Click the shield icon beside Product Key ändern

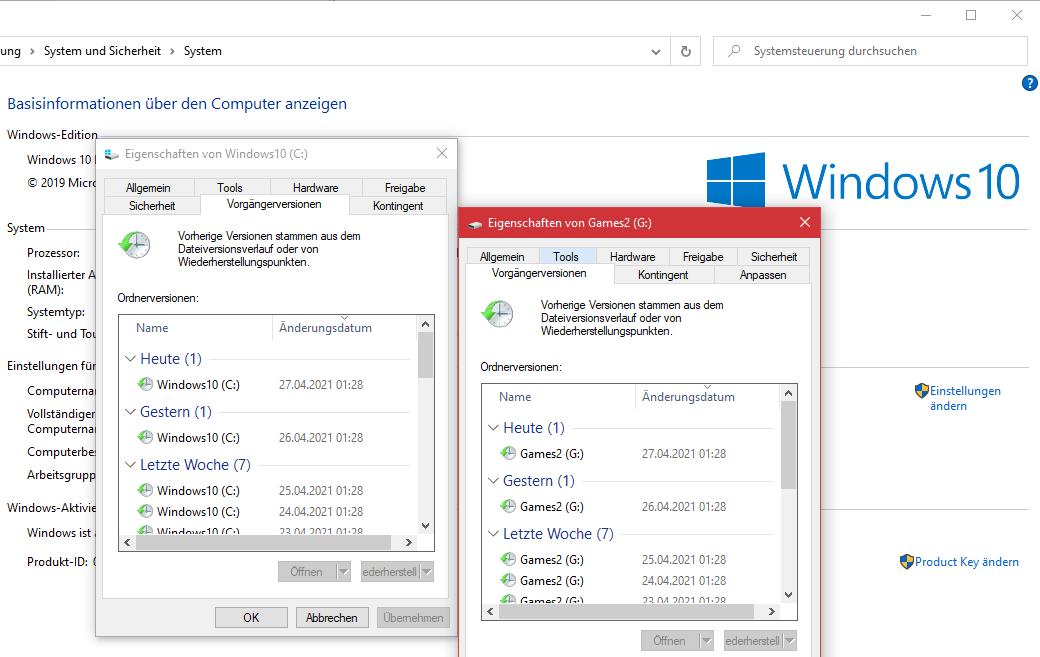(x=907, y=562)
